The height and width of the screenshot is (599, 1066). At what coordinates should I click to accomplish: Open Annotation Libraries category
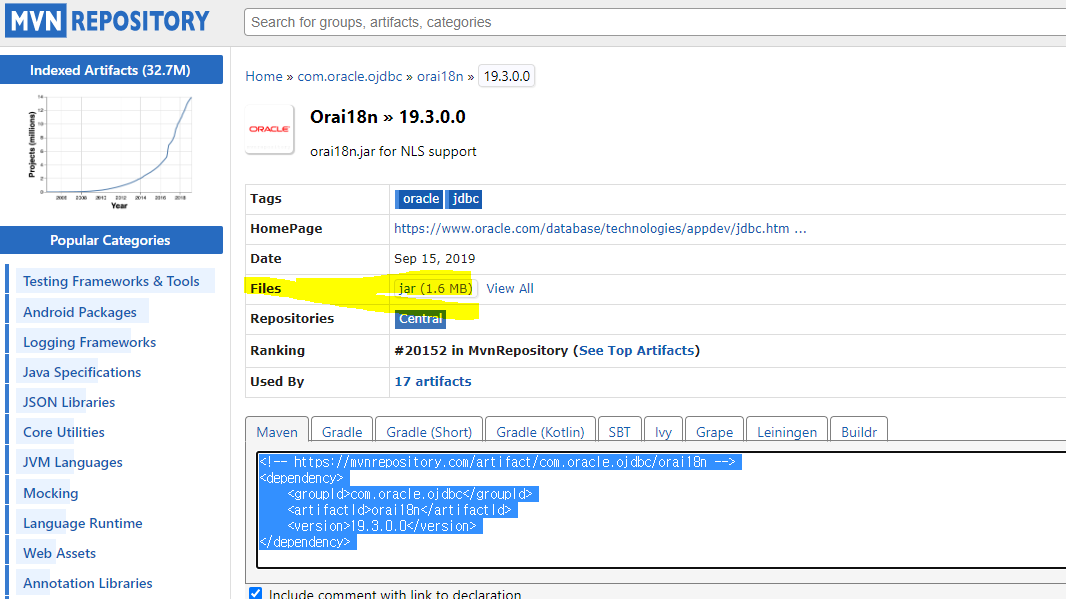click(x=88, y=583)
